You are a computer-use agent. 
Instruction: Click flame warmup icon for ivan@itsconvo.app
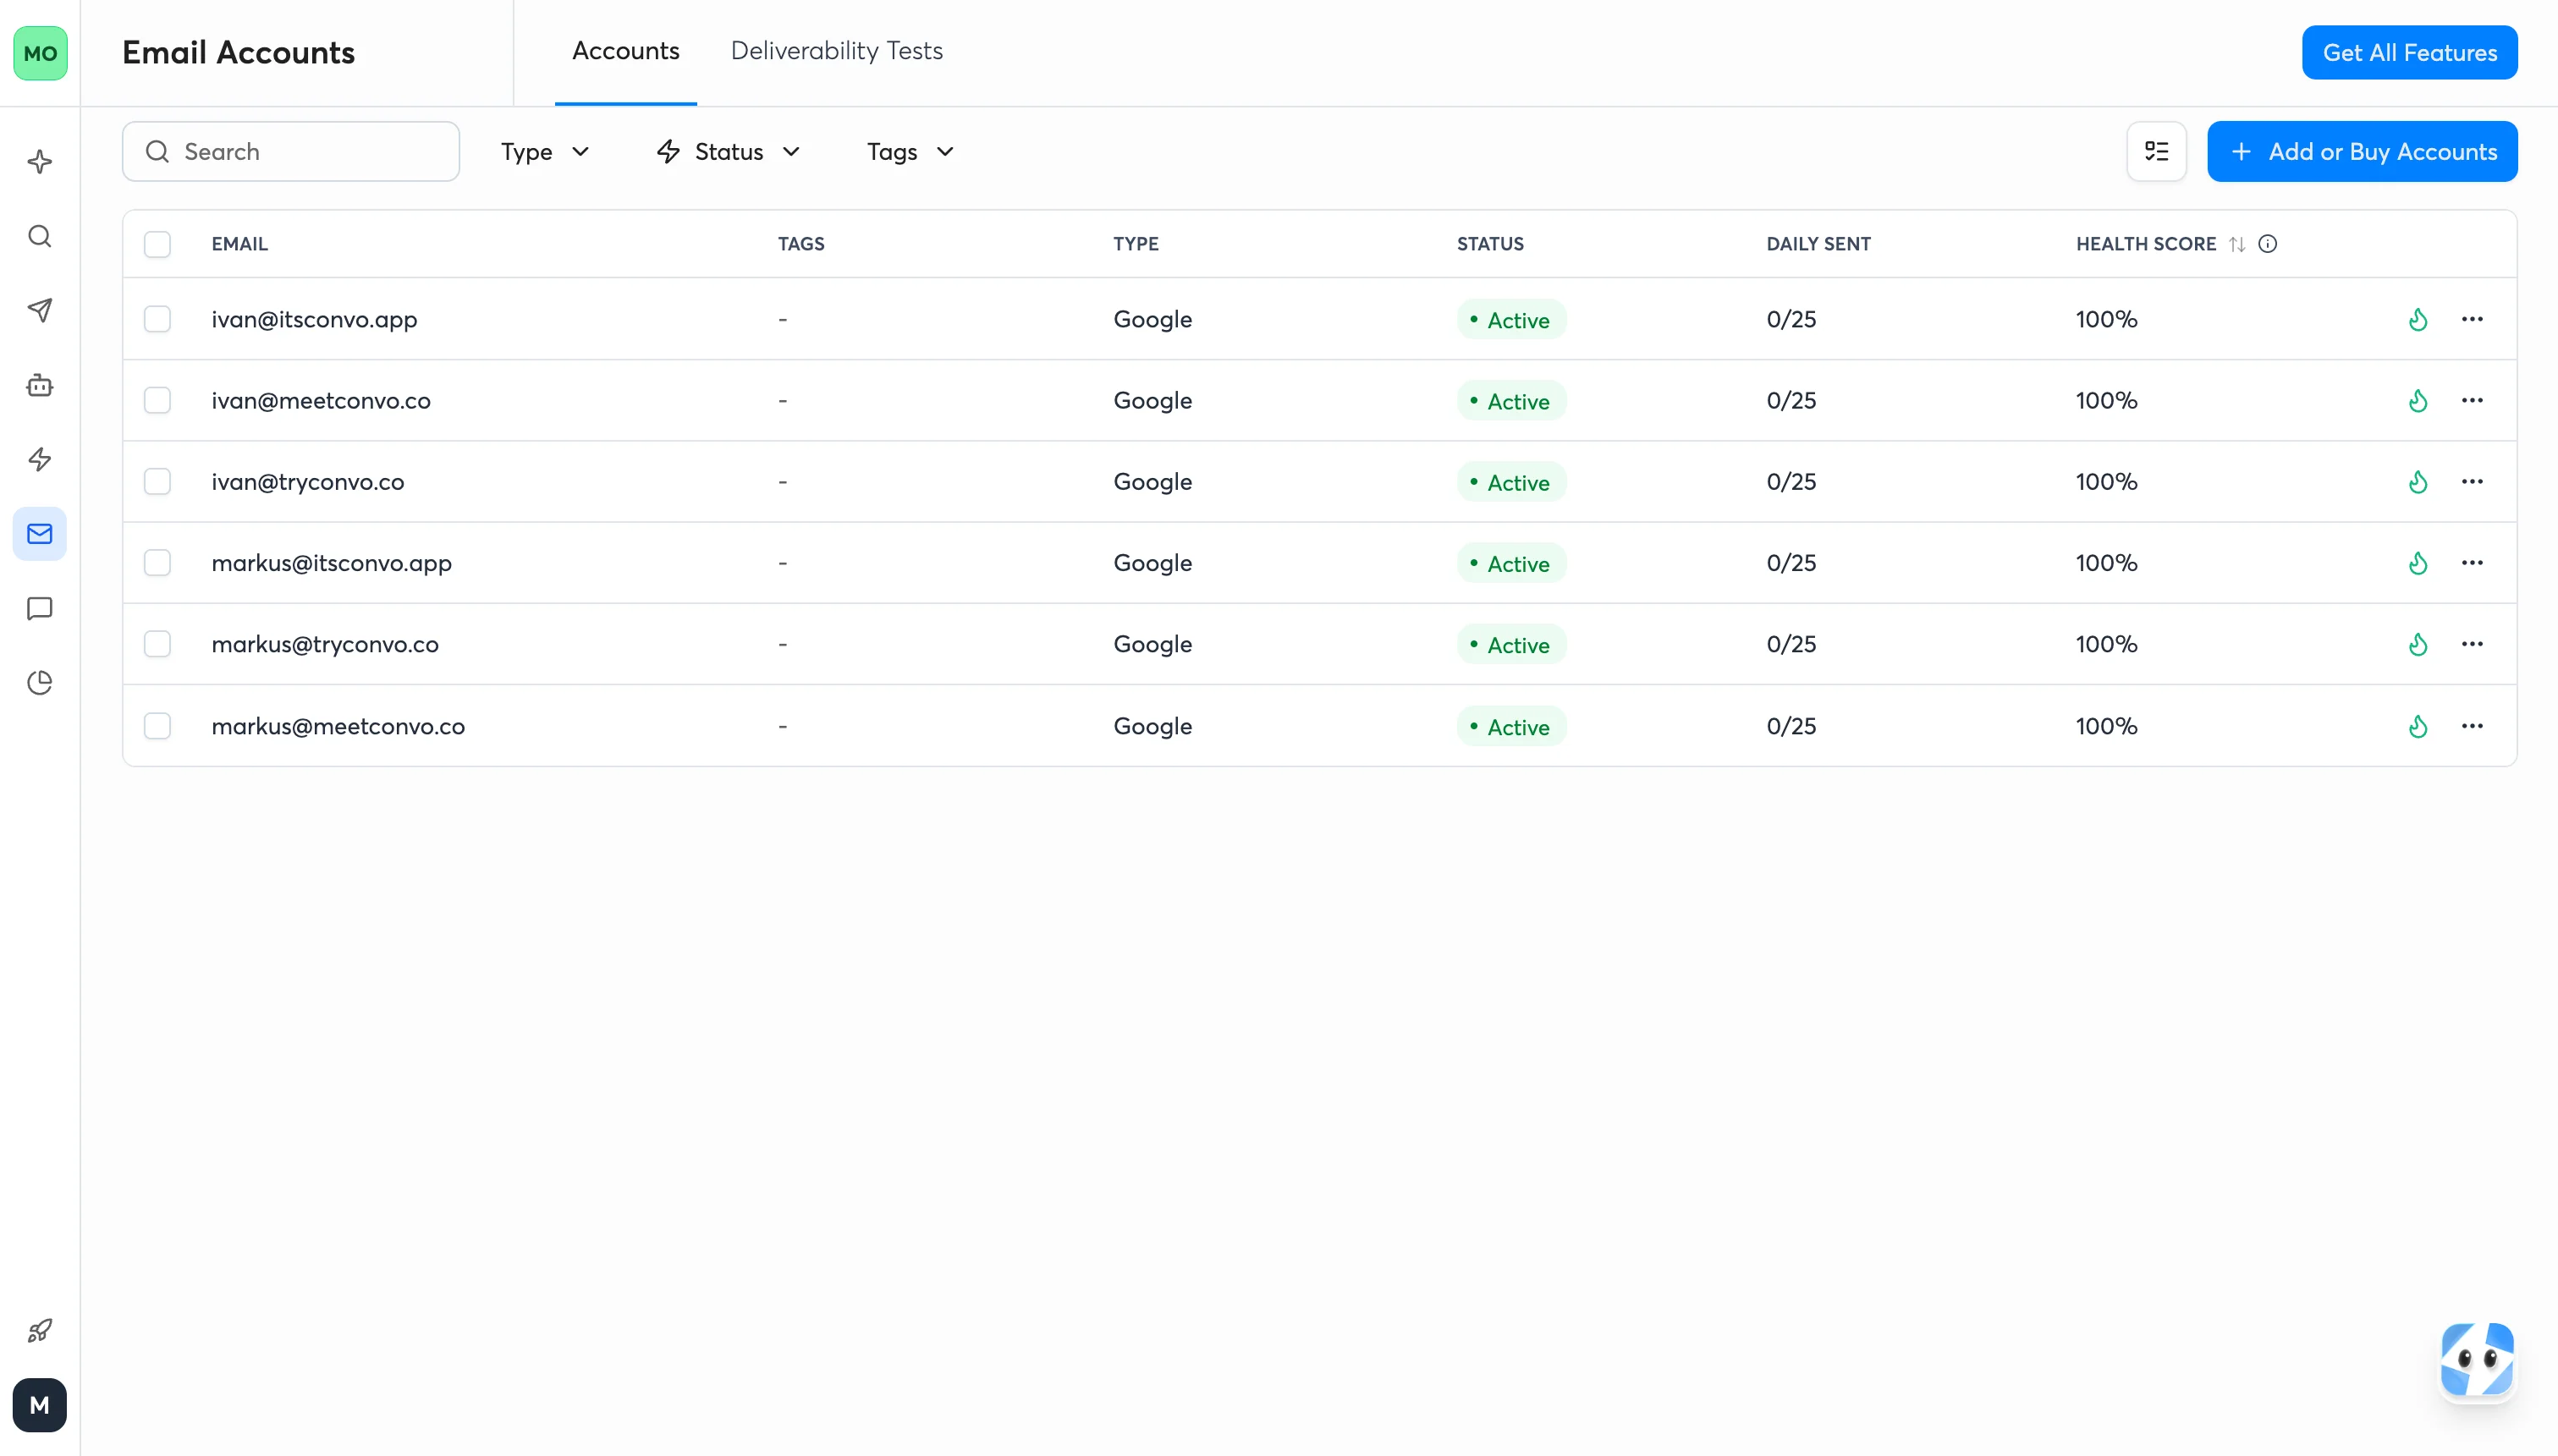point(2418,319)
